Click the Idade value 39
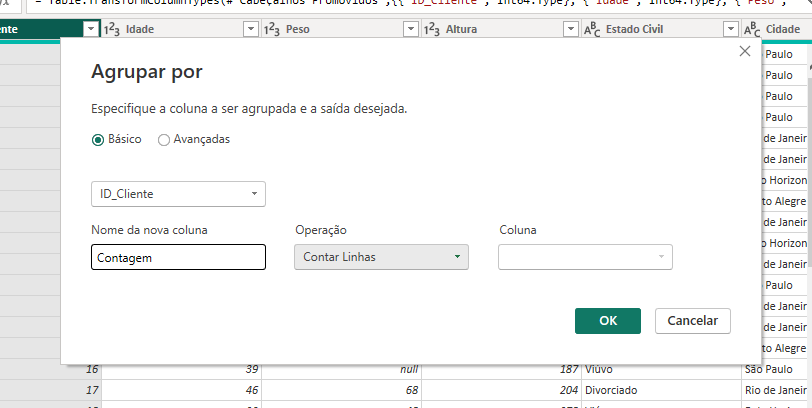The height and width of the screenshot is (408, 812). click(x=252, y=370)
